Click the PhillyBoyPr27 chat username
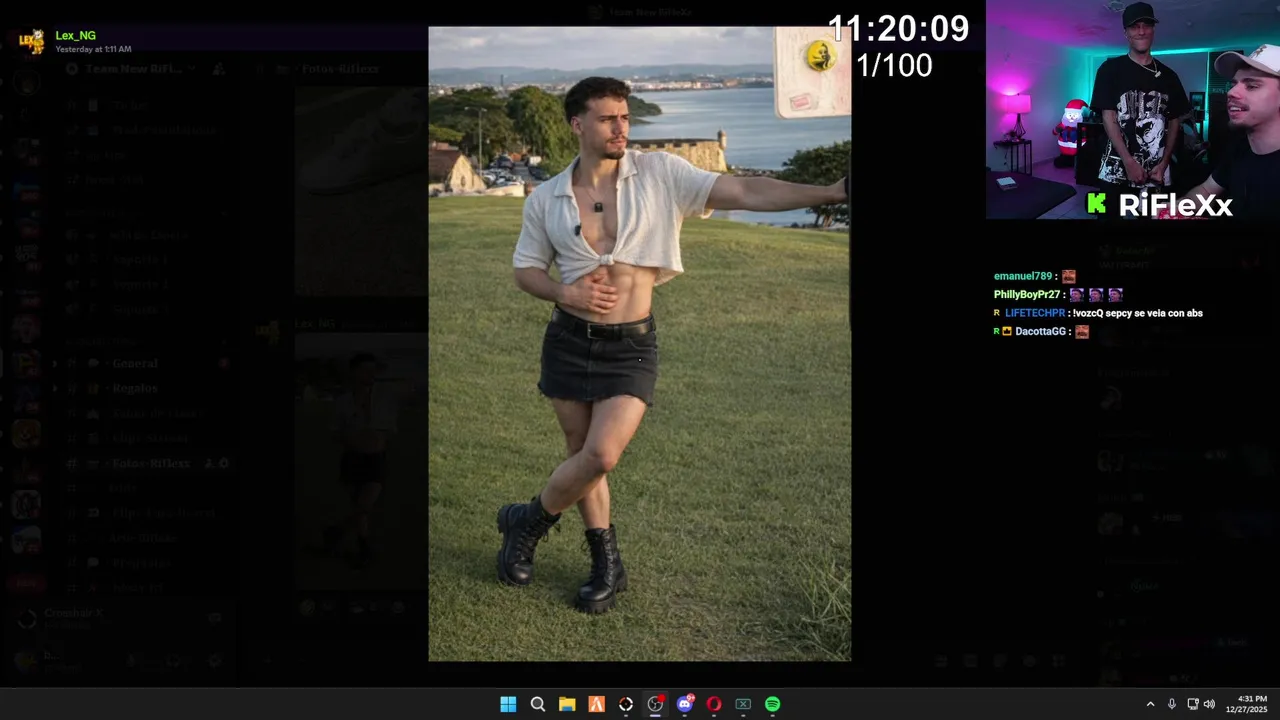 [1027, 295]
